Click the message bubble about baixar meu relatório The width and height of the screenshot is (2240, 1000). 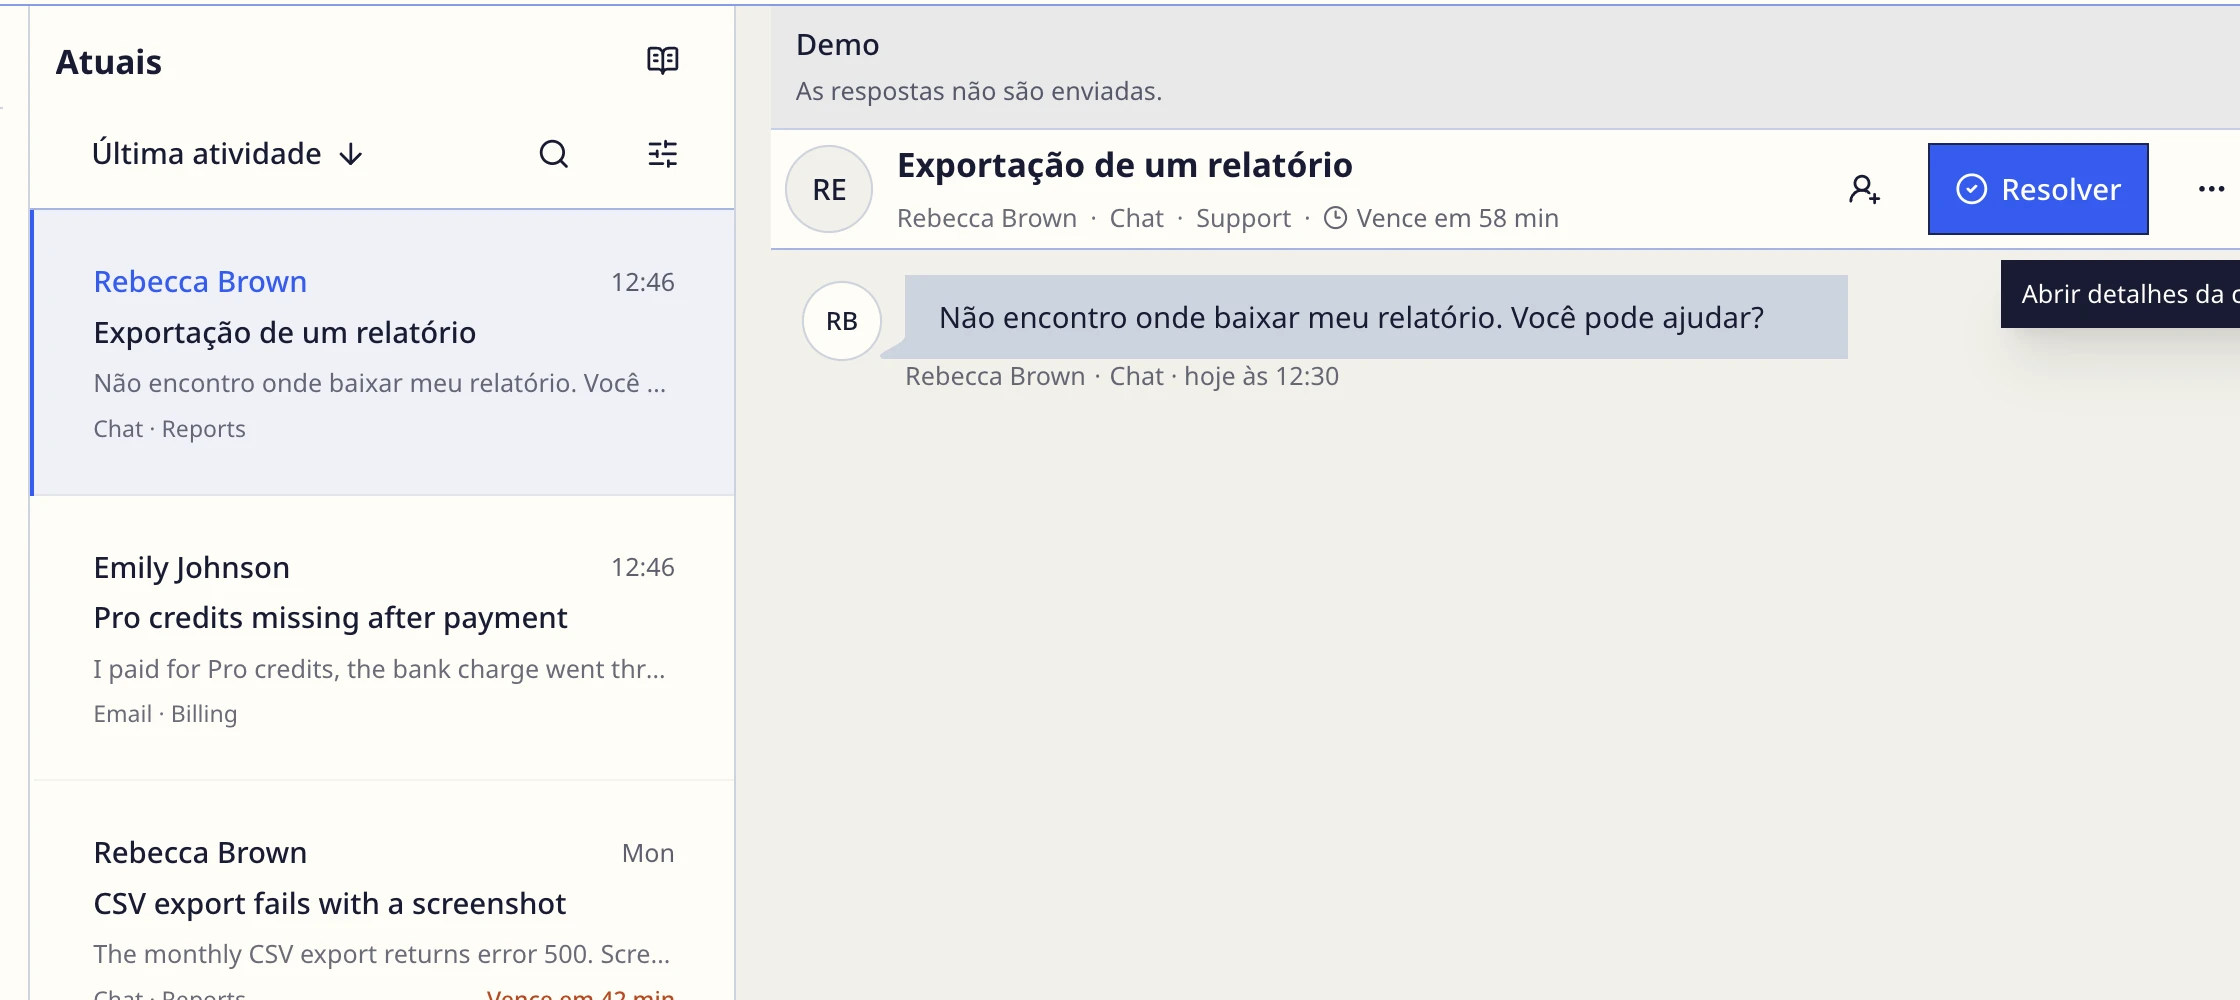(x=1376, y=317)
